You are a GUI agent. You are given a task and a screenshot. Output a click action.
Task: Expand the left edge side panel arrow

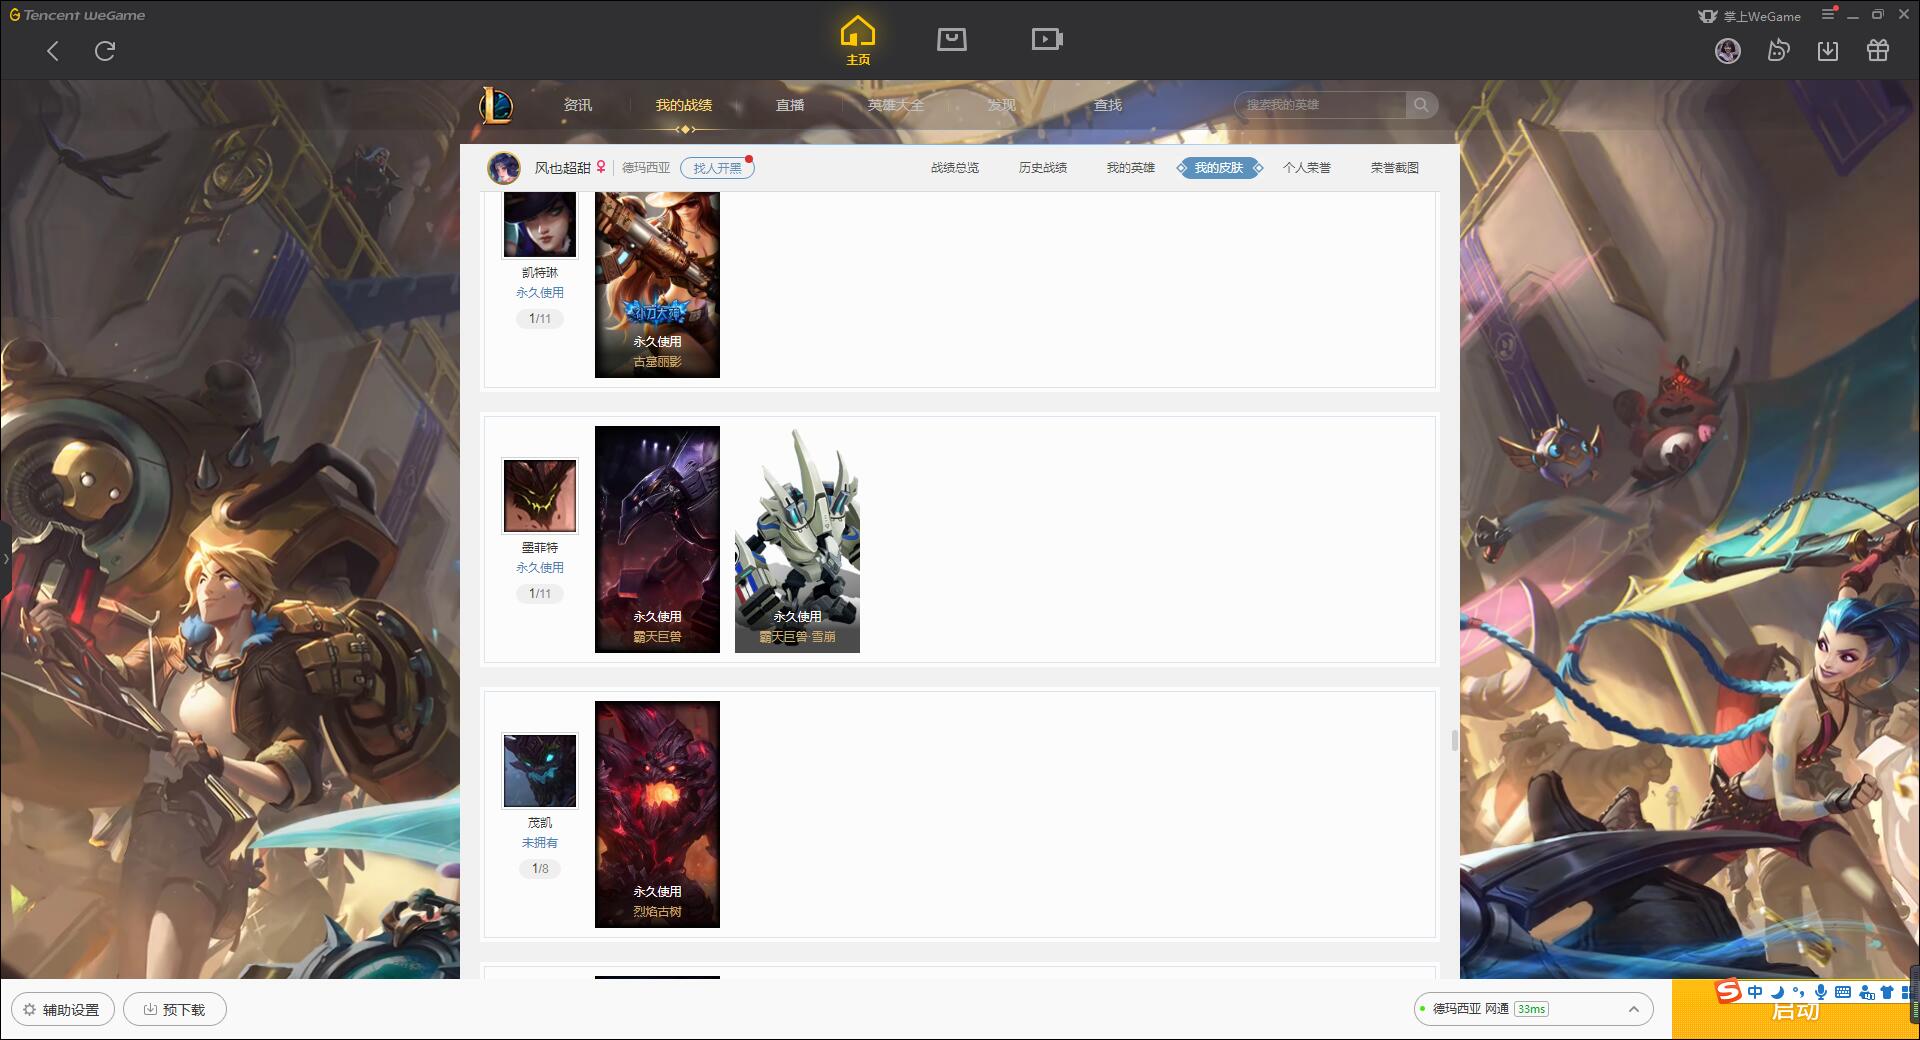pyautogui.click(x=5, y=559)
